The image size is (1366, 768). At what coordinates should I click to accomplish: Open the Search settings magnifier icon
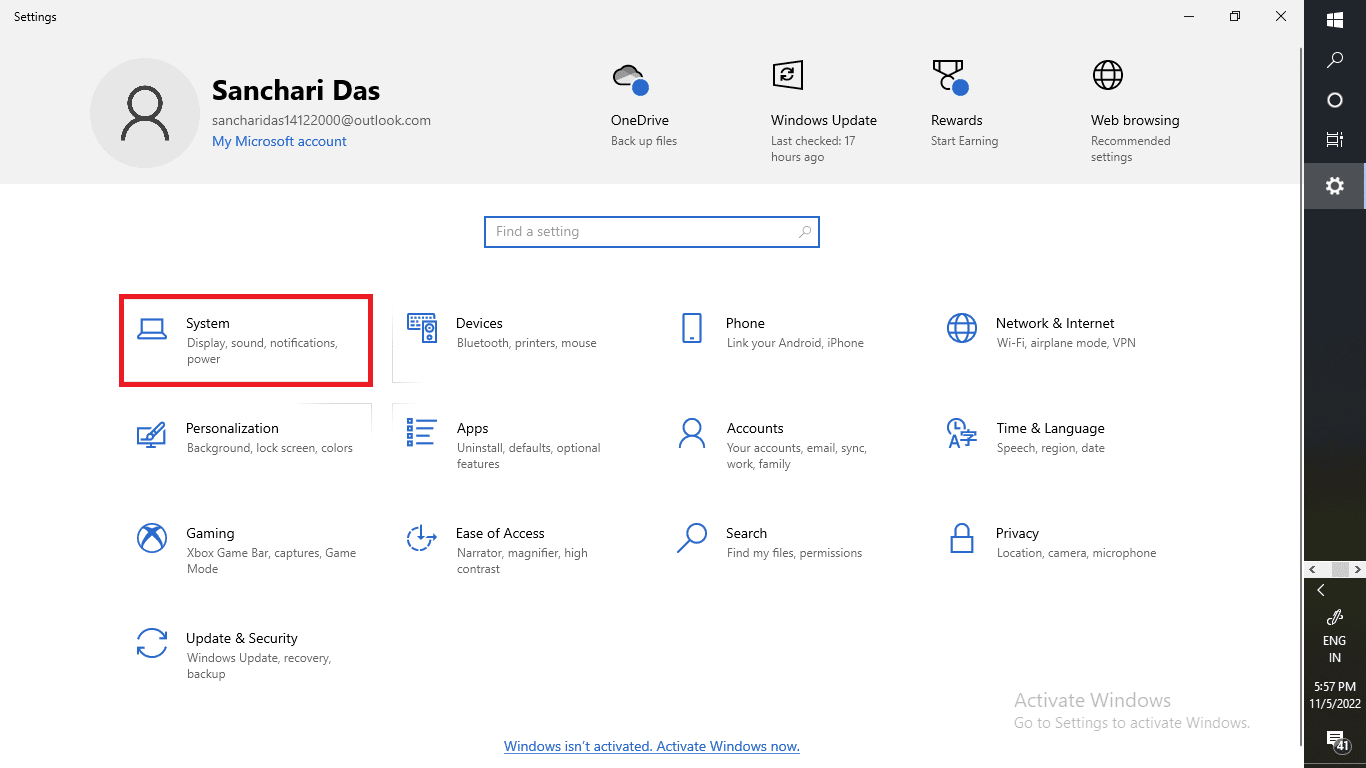click(x=691, y=538)
